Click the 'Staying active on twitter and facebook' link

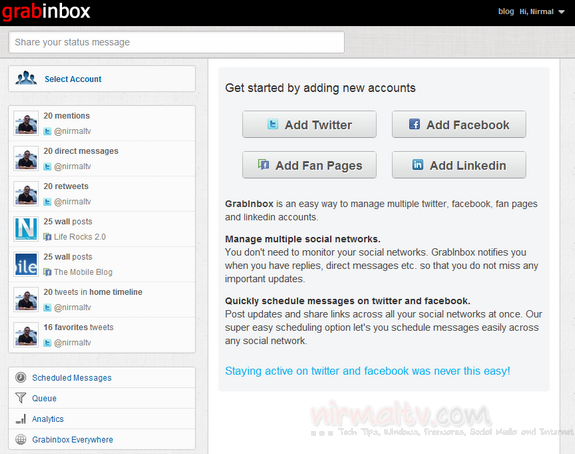[x=367, y=371]
